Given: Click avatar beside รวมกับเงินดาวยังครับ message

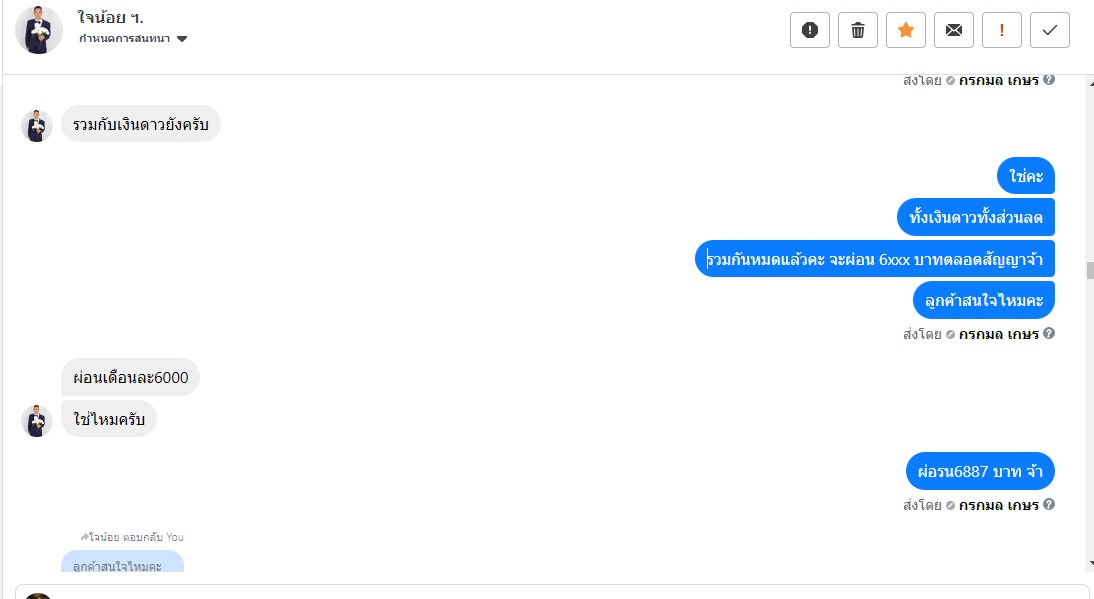Looking at the screenshot, I should tap(37, 126).
